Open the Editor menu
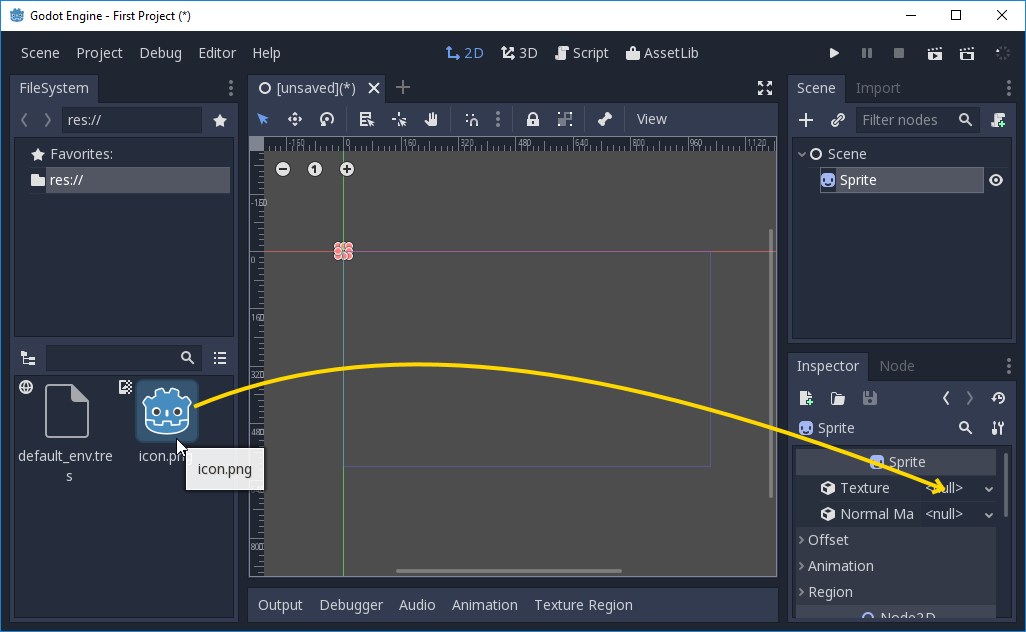Viewport: 1026px width, 632px height. pyautogui.click(x=217, y=53)
